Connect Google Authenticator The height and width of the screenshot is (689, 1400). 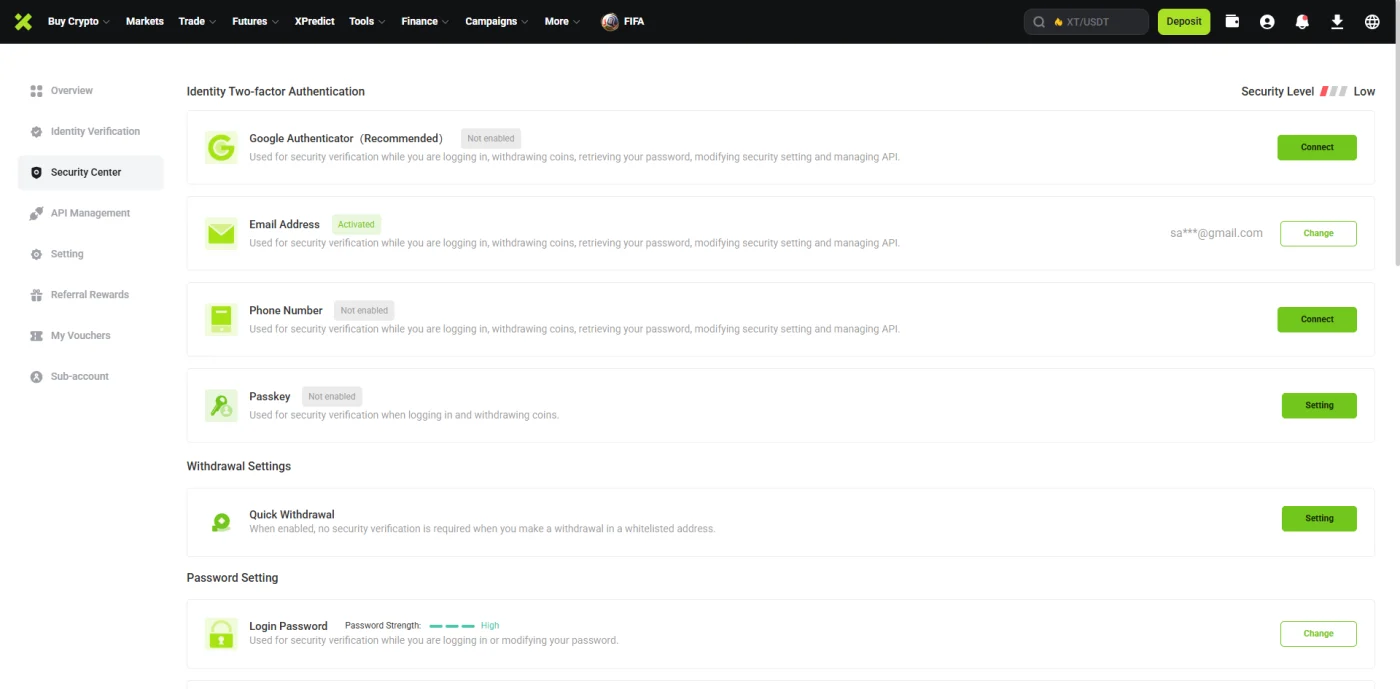pyautogui.click(x=1317, y=148)
